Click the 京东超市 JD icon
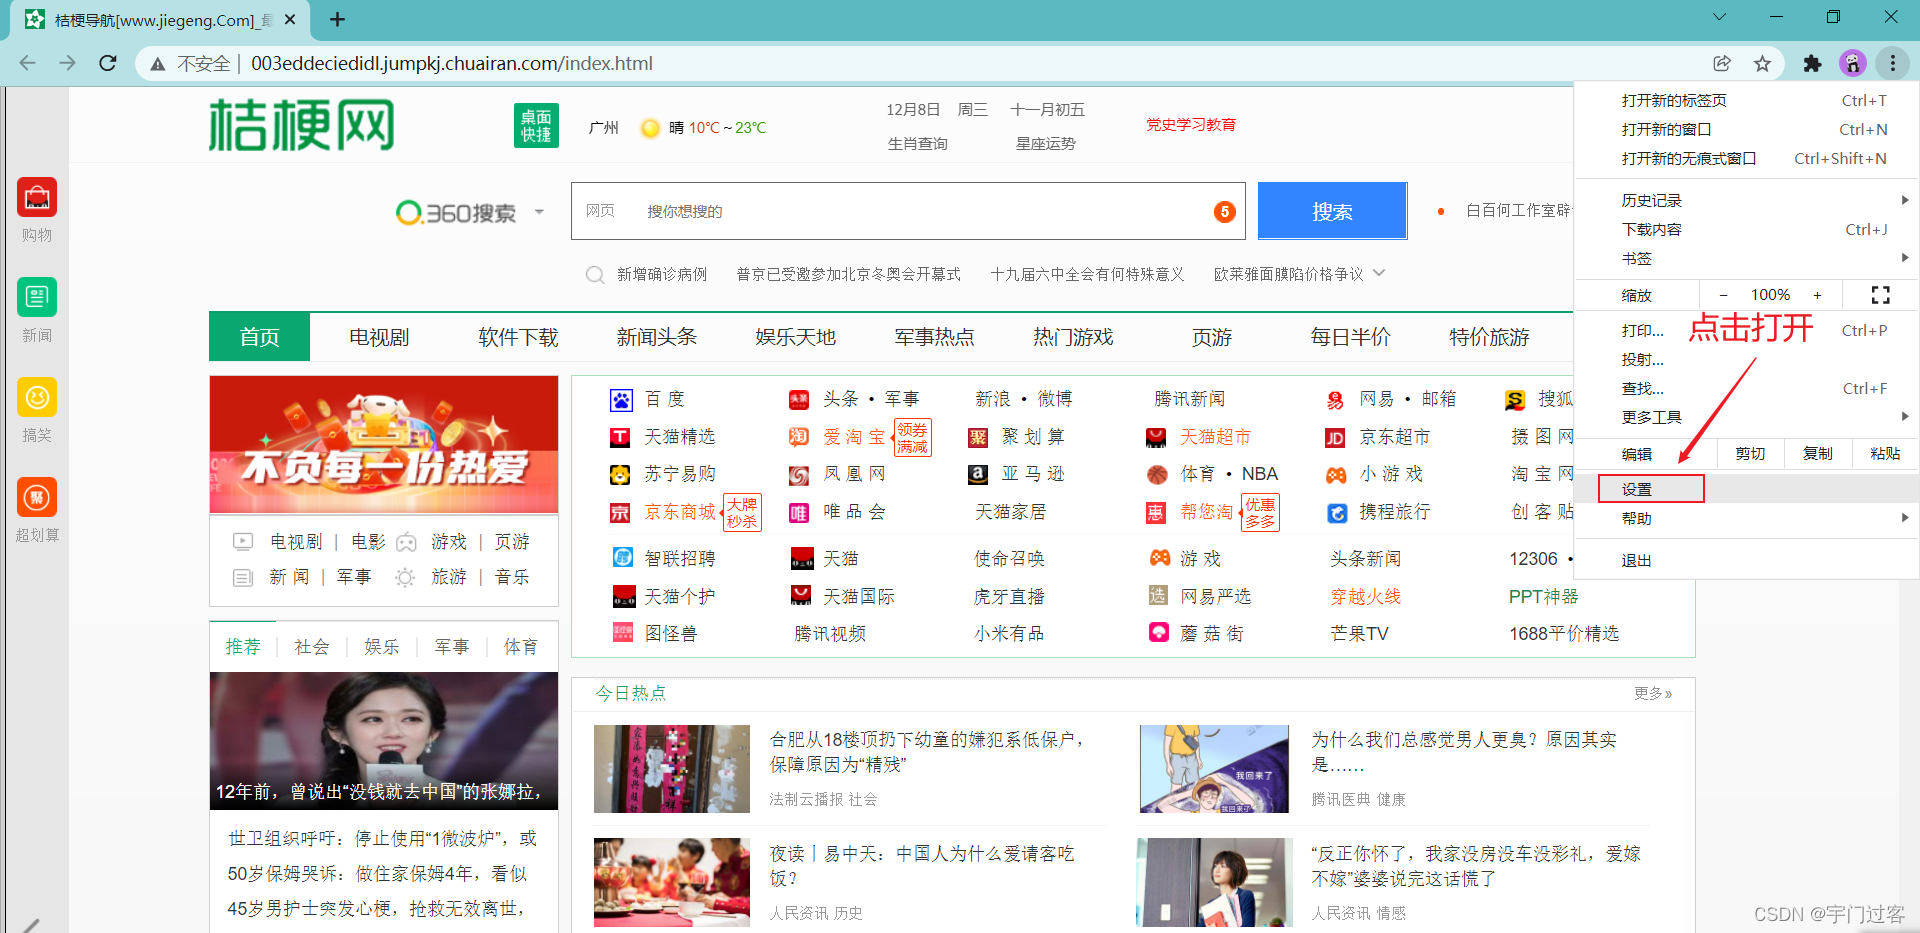 [x=1335, y=438]
